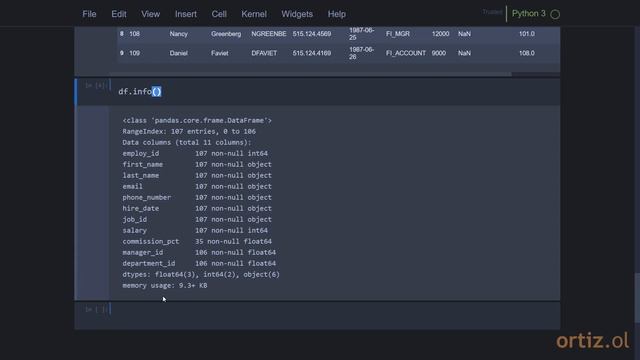
Task: Click the 'salary' output line
Action: 195,230
